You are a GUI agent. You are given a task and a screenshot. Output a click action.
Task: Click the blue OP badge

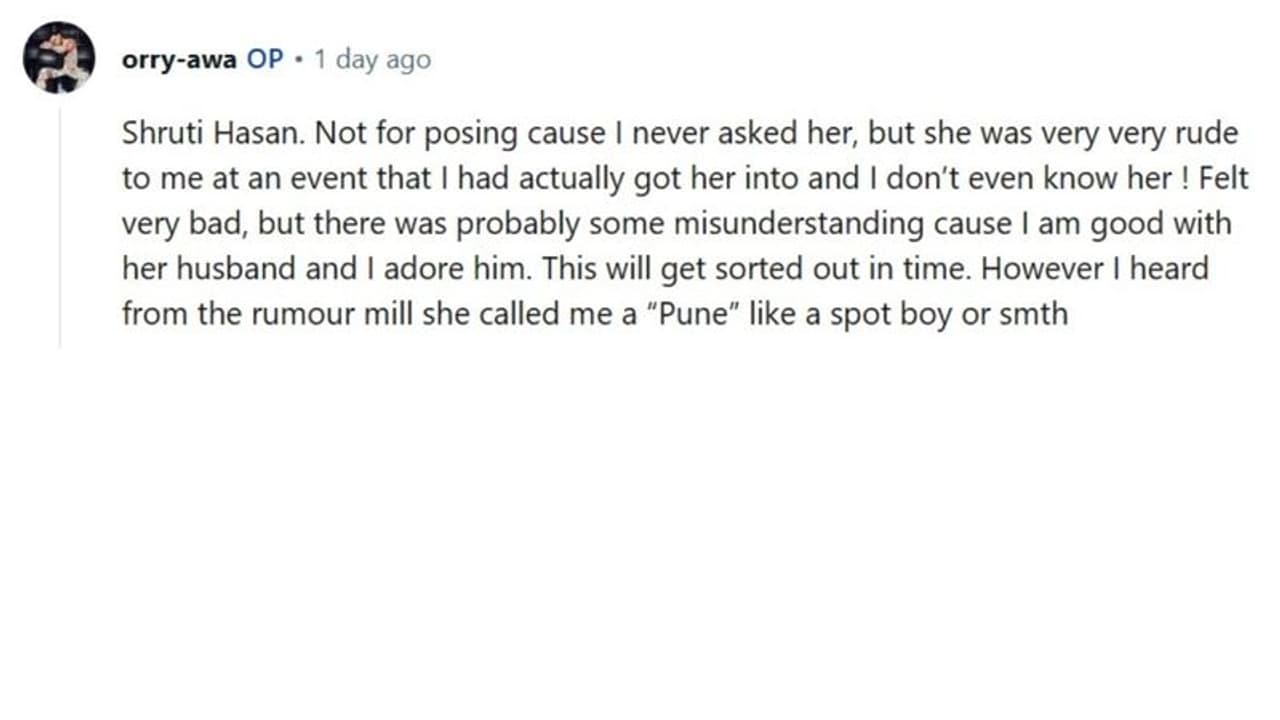(x=265, y=60)
